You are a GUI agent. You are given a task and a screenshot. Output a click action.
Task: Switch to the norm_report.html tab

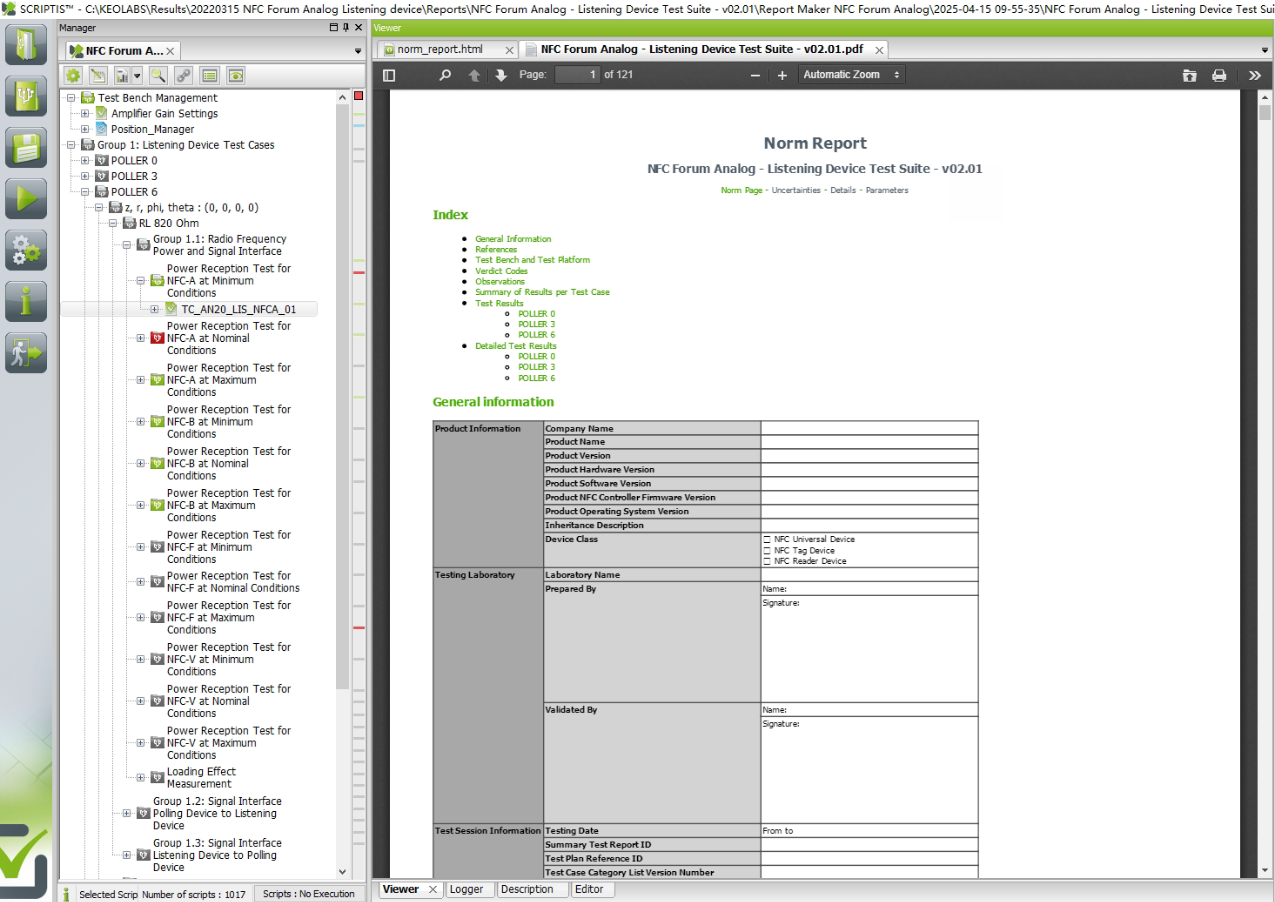(449, 49)
